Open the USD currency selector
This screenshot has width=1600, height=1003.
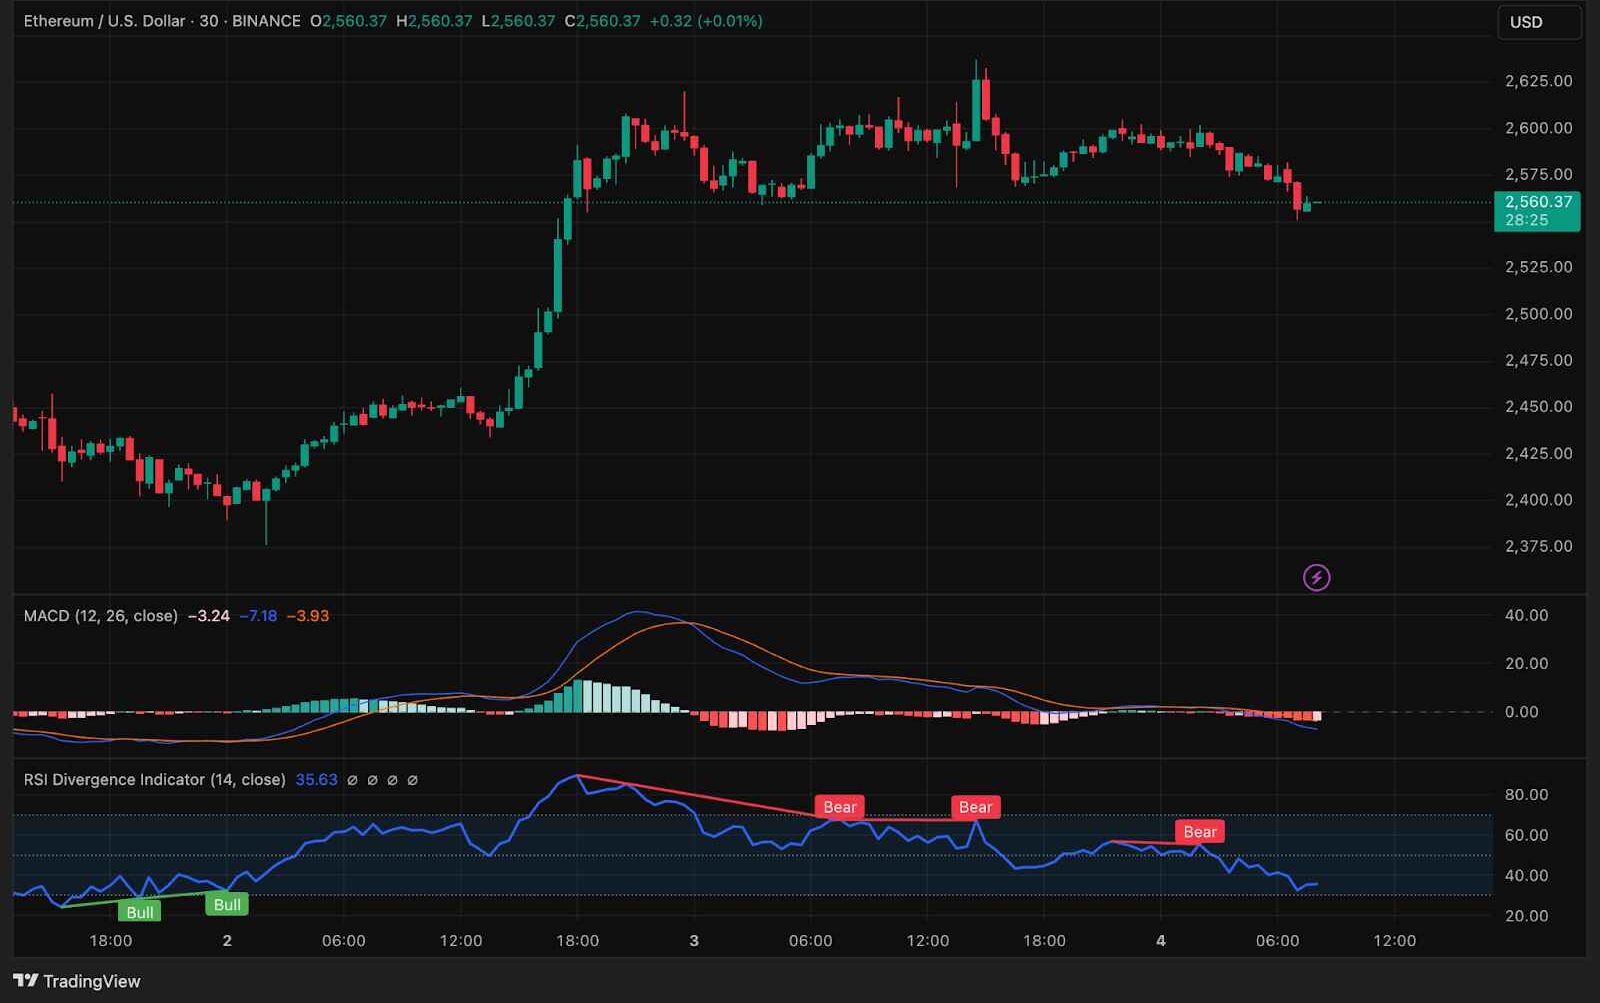pyautogui.click(x=1539, y=22)
